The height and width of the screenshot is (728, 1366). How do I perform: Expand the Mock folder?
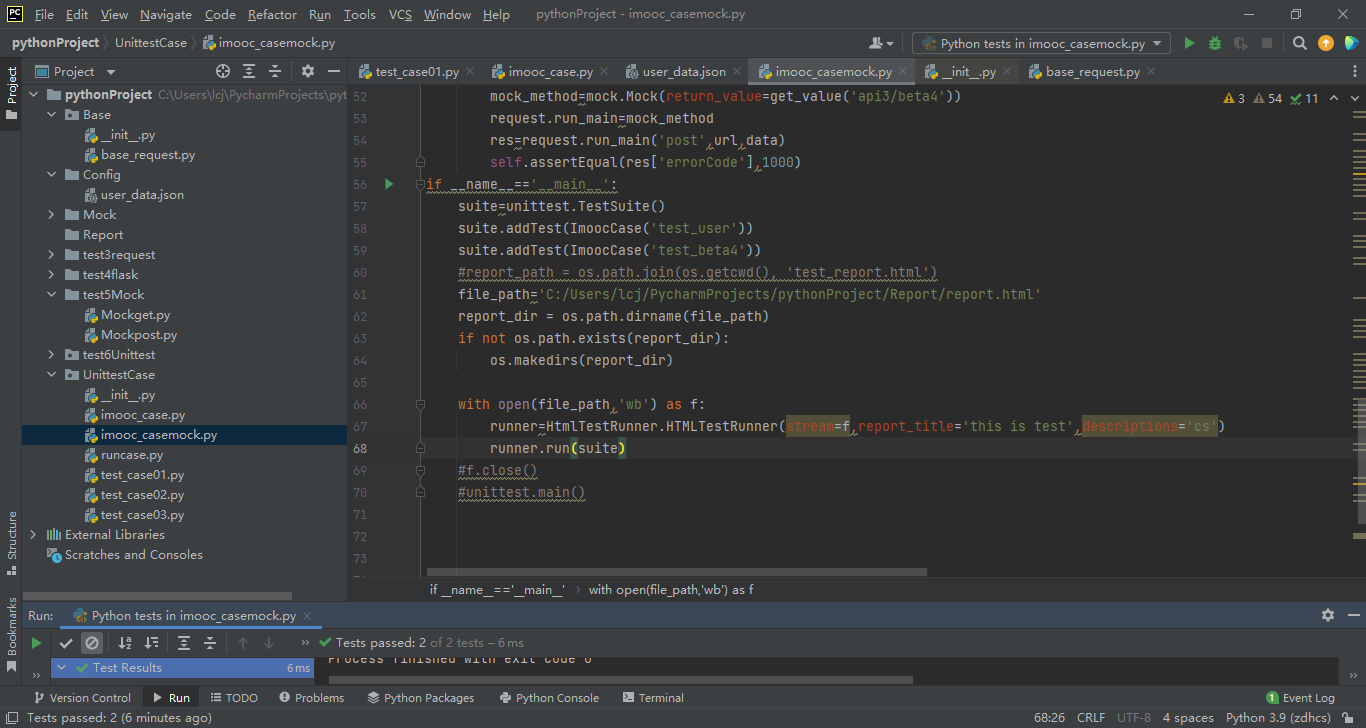[51, 214]
